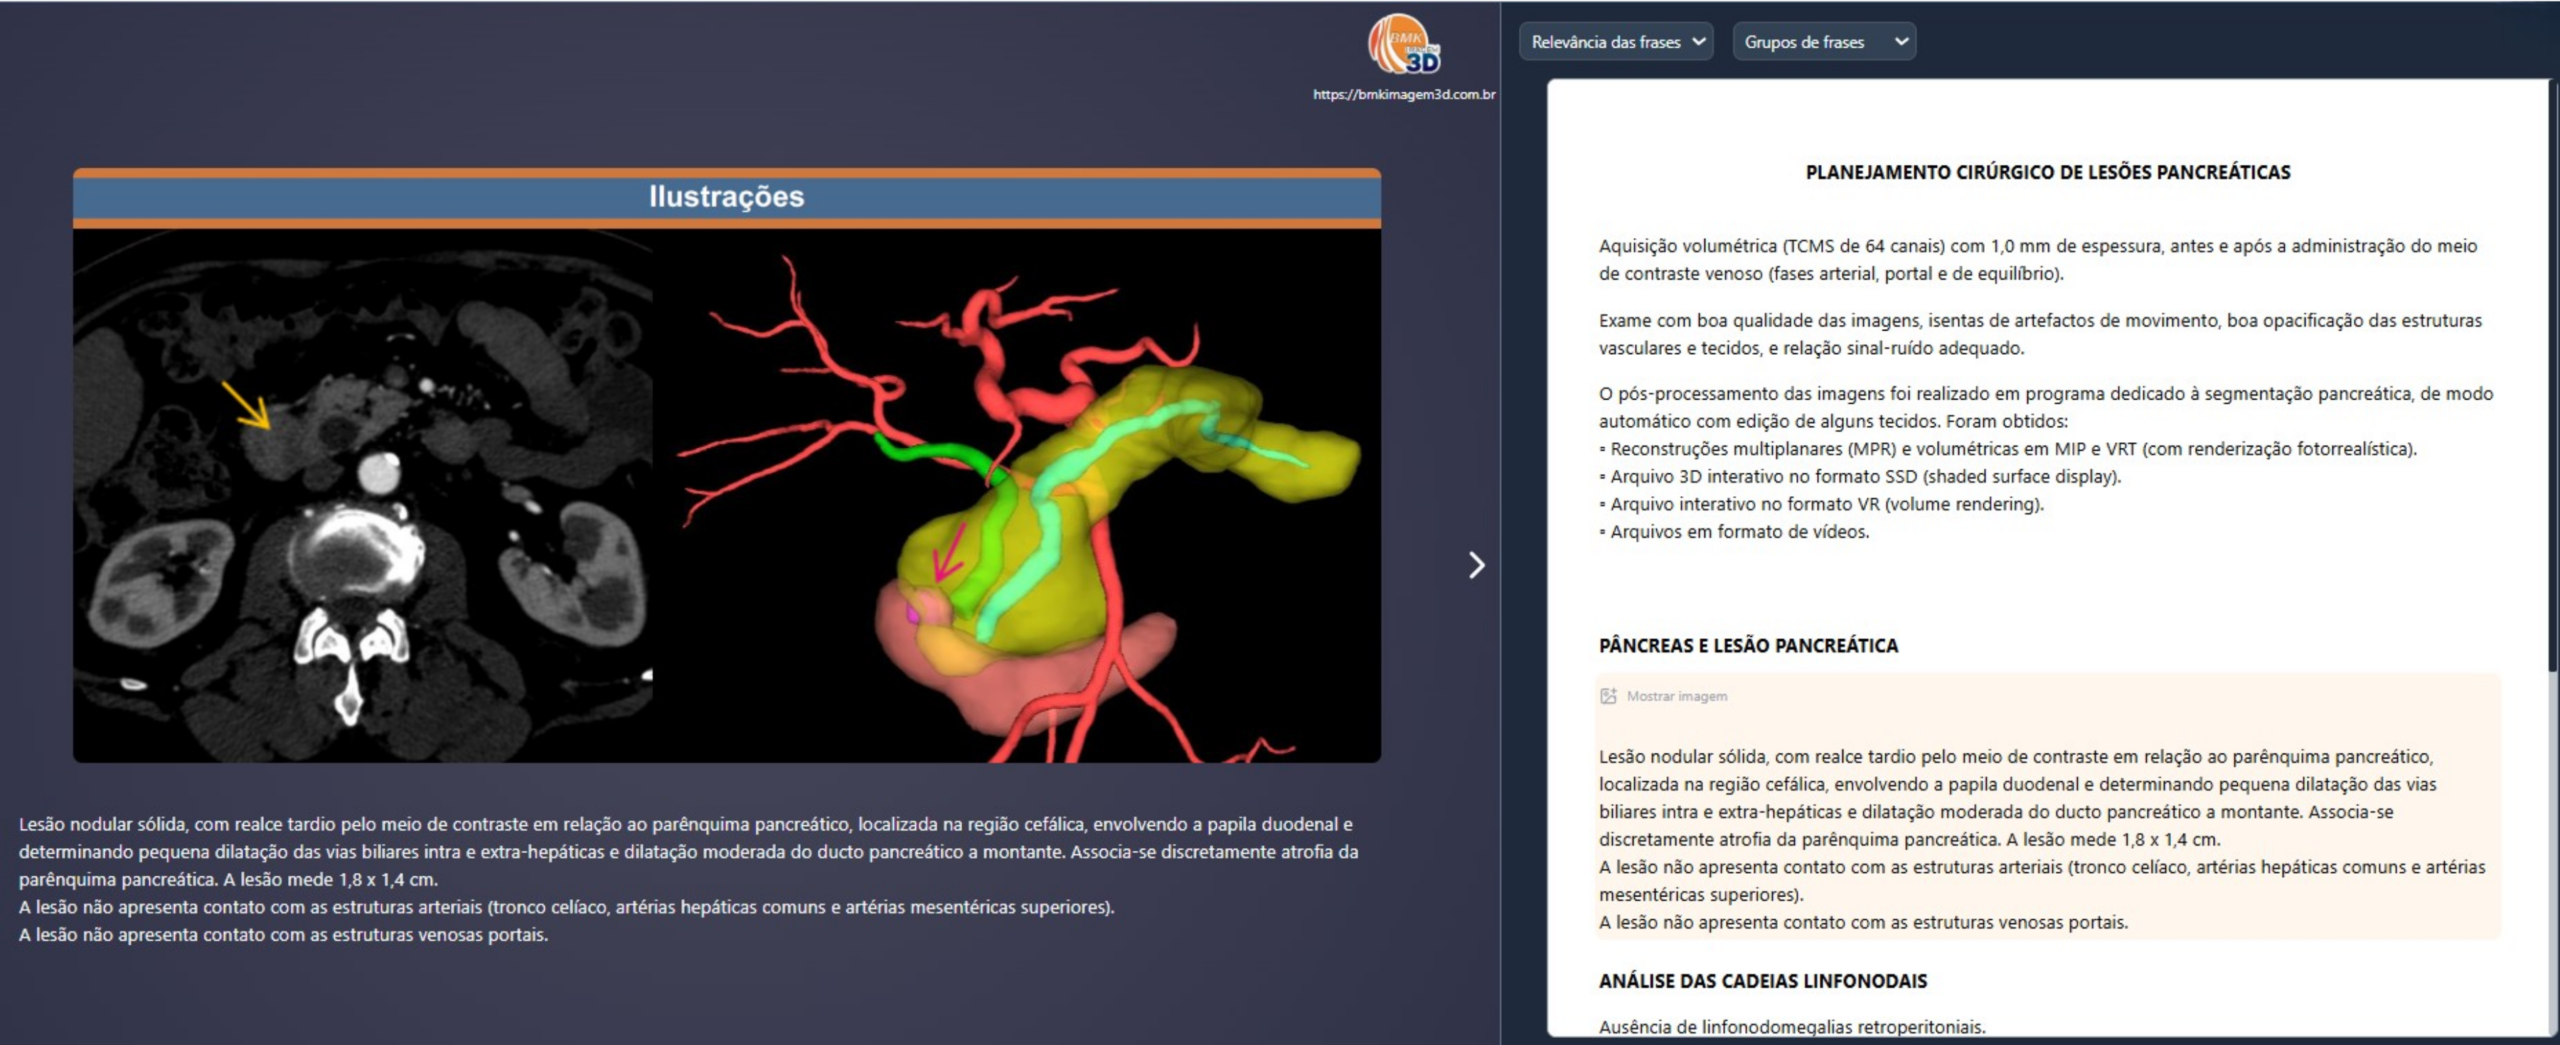Select the heading PLANEJAMENTO CIRÚRGICO DE LESÕES PANCREÁTICAS
This screenshot has width=2560, height=1045.
coord(2048,172)
